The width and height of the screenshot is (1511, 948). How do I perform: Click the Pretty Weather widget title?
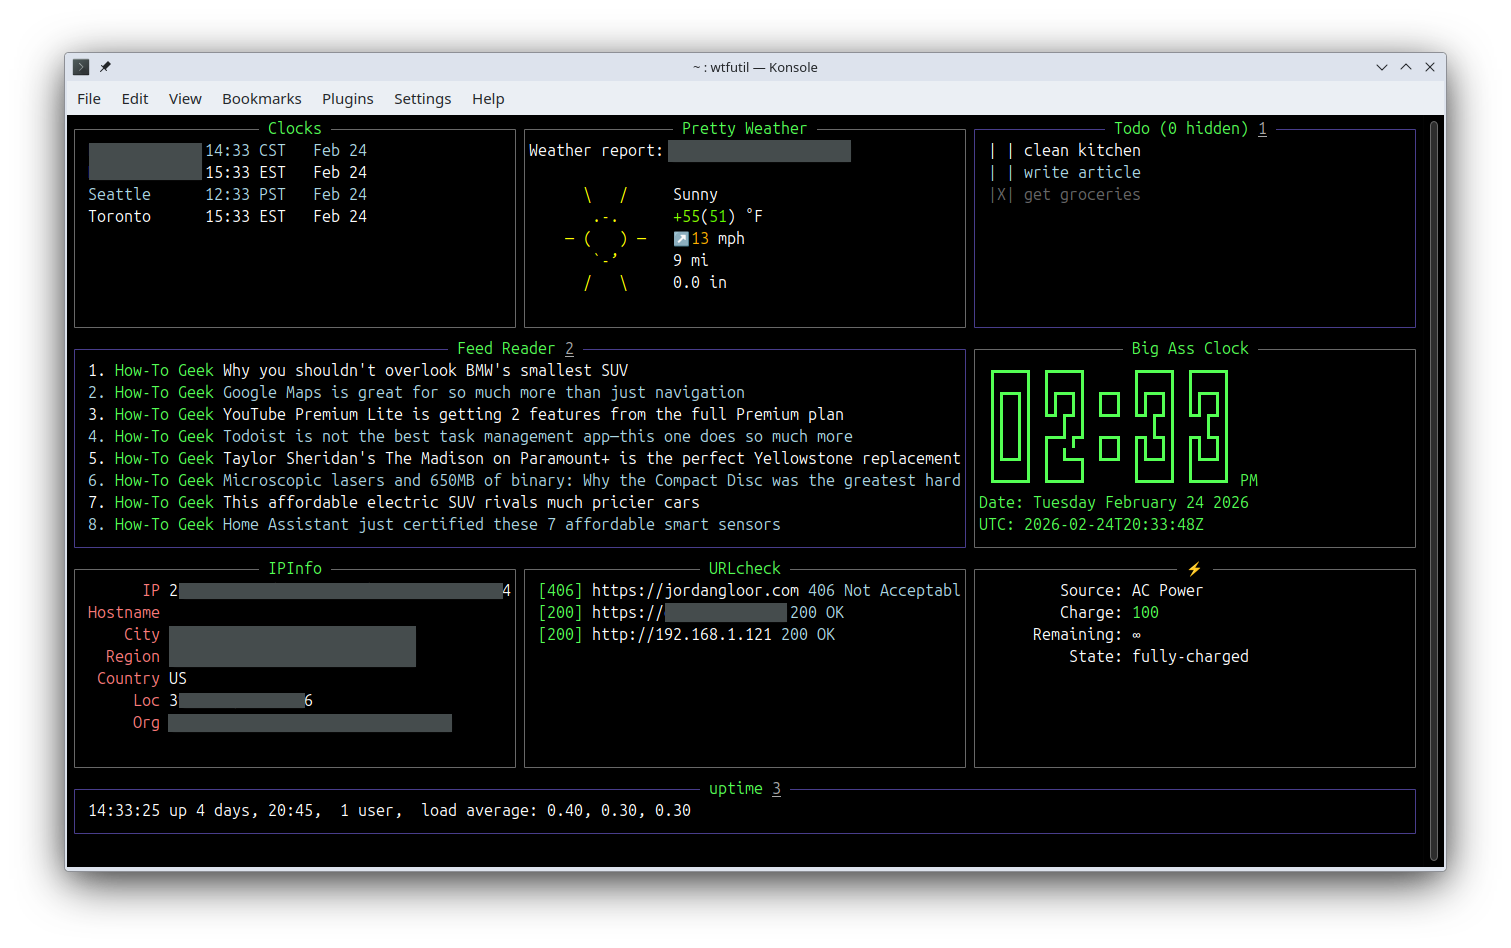744,128
